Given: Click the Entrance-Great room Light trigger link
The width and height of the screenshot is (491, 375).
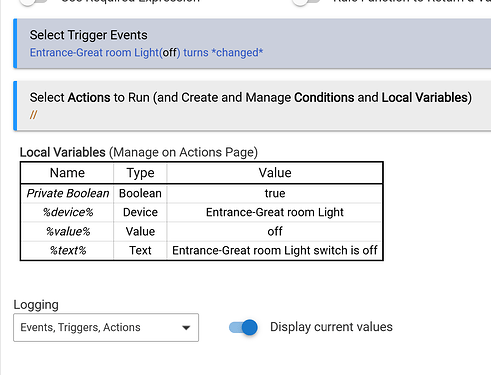Looking at the screenshot, I should pos(146,53).
